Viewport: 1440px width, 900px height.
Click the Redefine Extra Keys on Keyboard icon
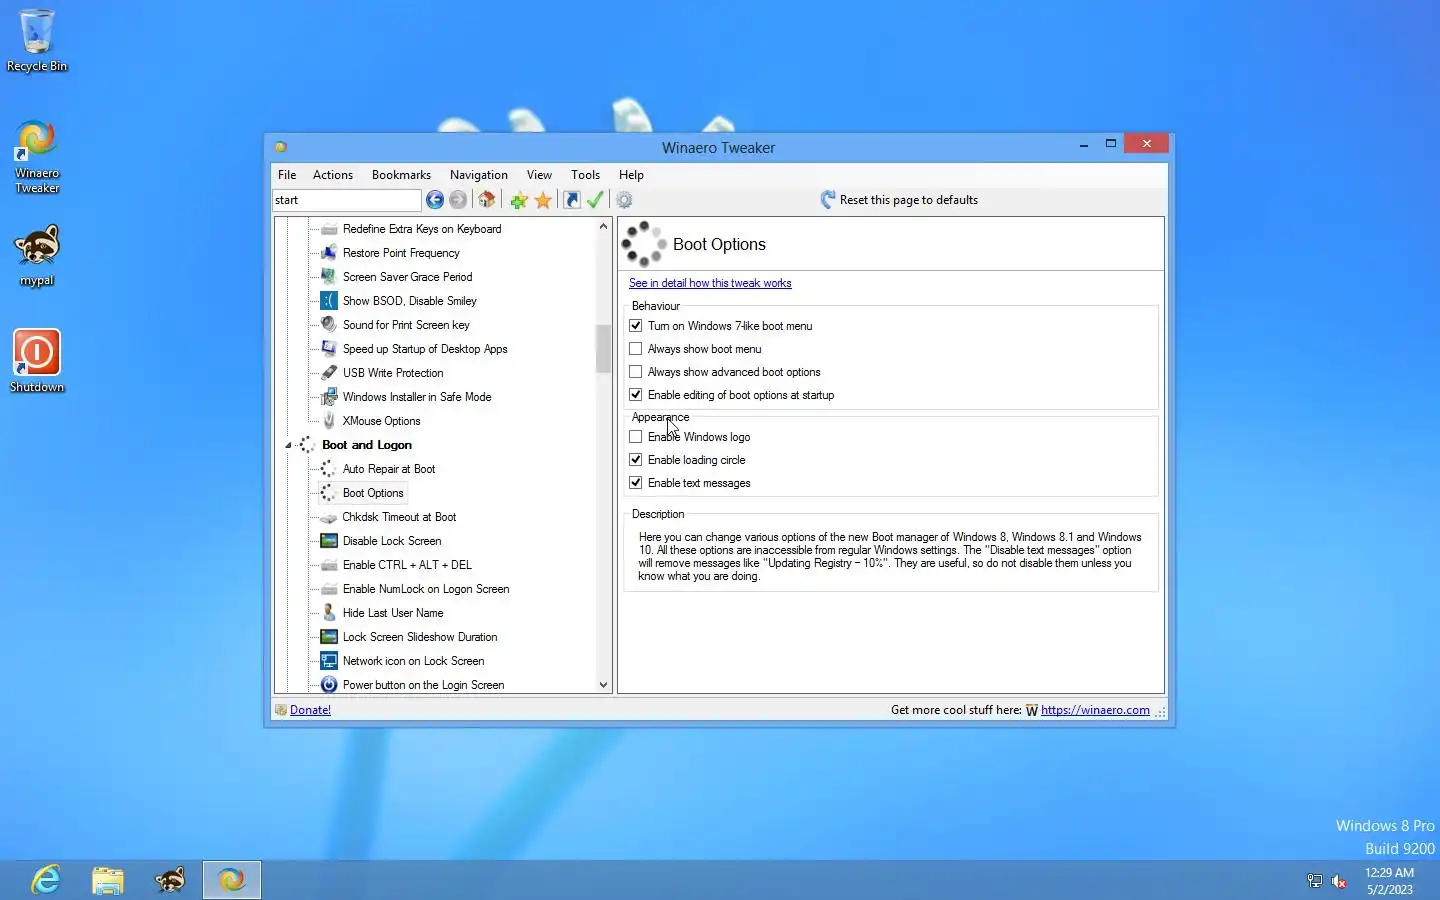pos(329,229)
